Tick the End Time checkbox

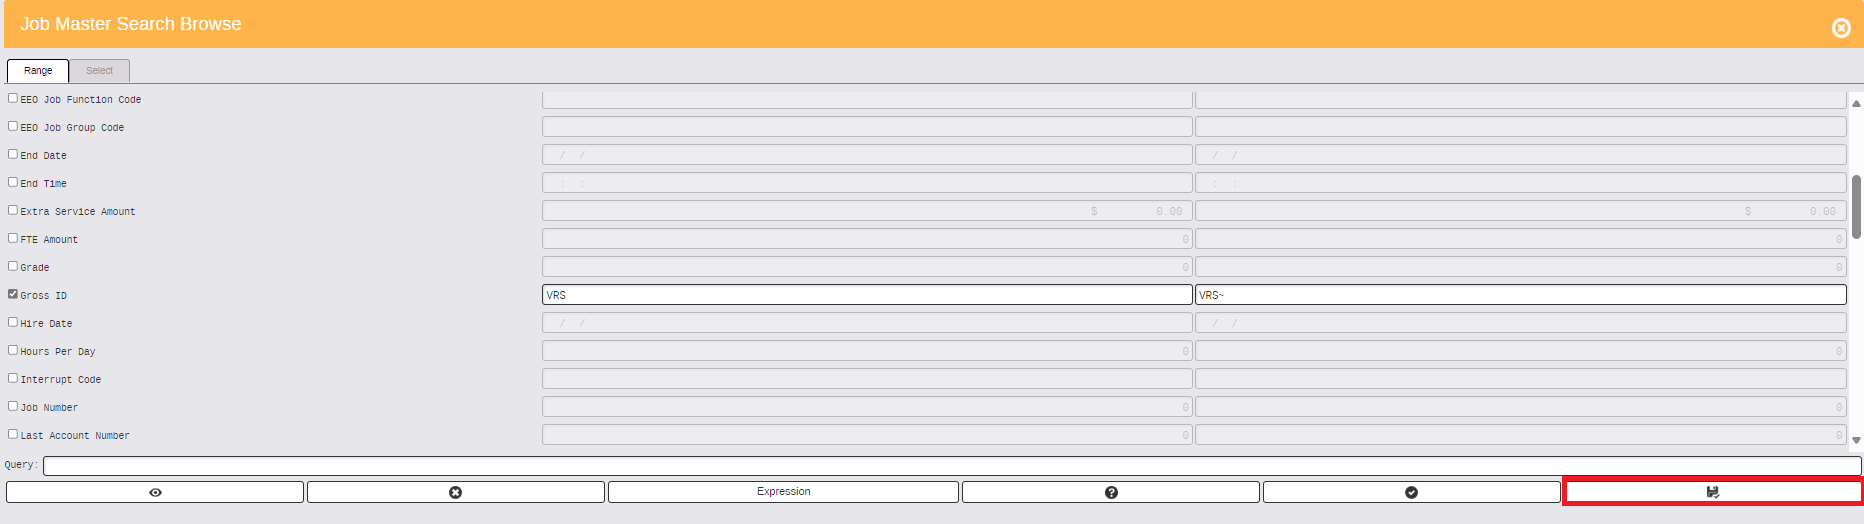click(13, 182)
